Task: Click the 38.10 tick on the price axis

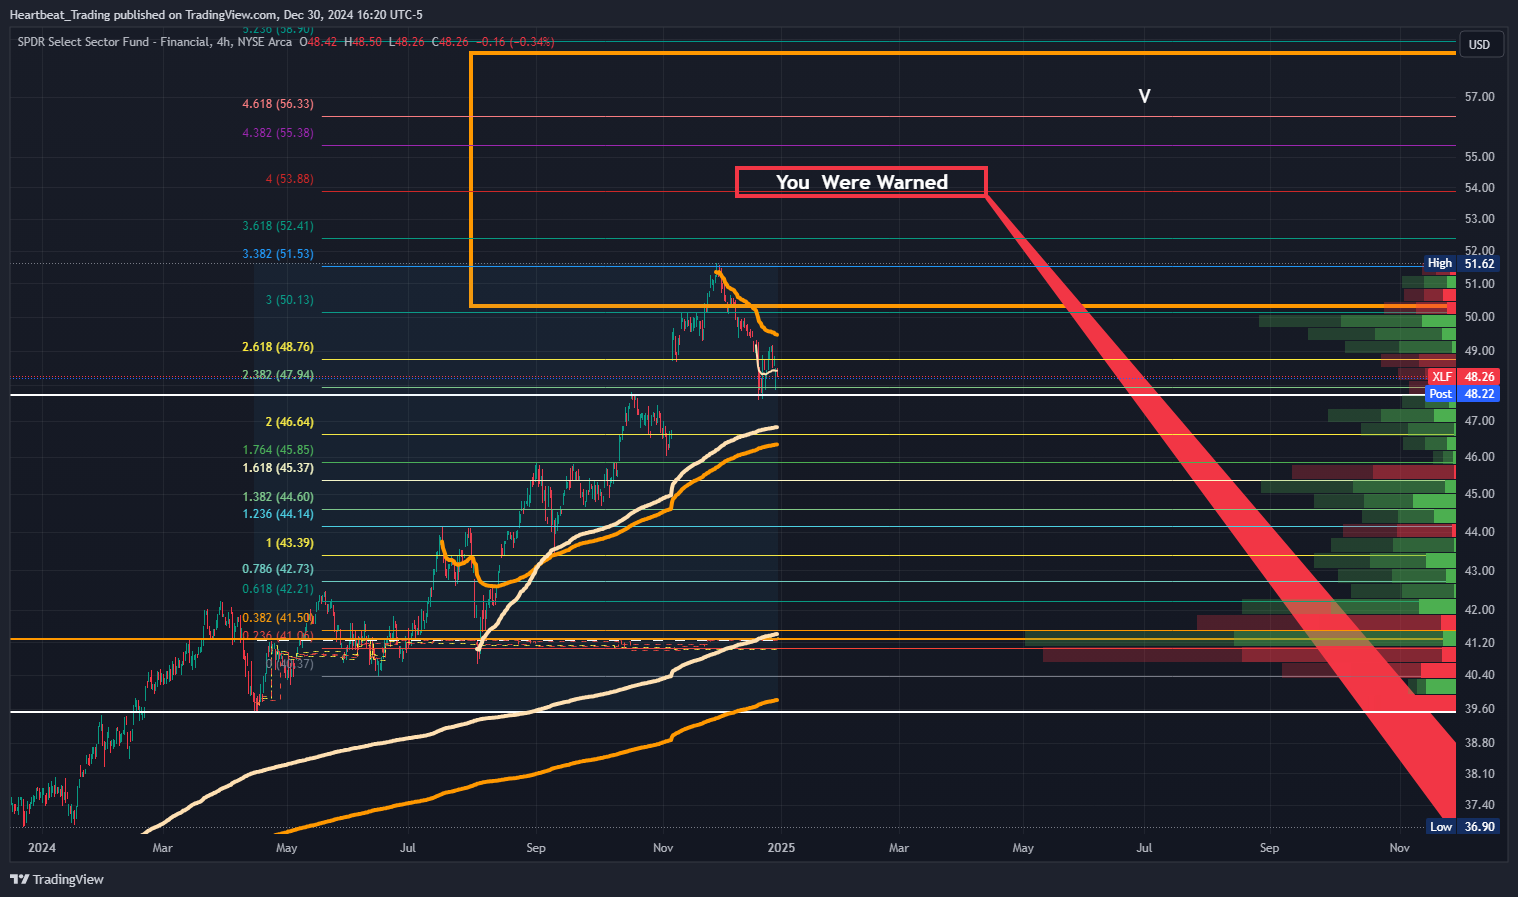Action: [x=1480, y=774]
